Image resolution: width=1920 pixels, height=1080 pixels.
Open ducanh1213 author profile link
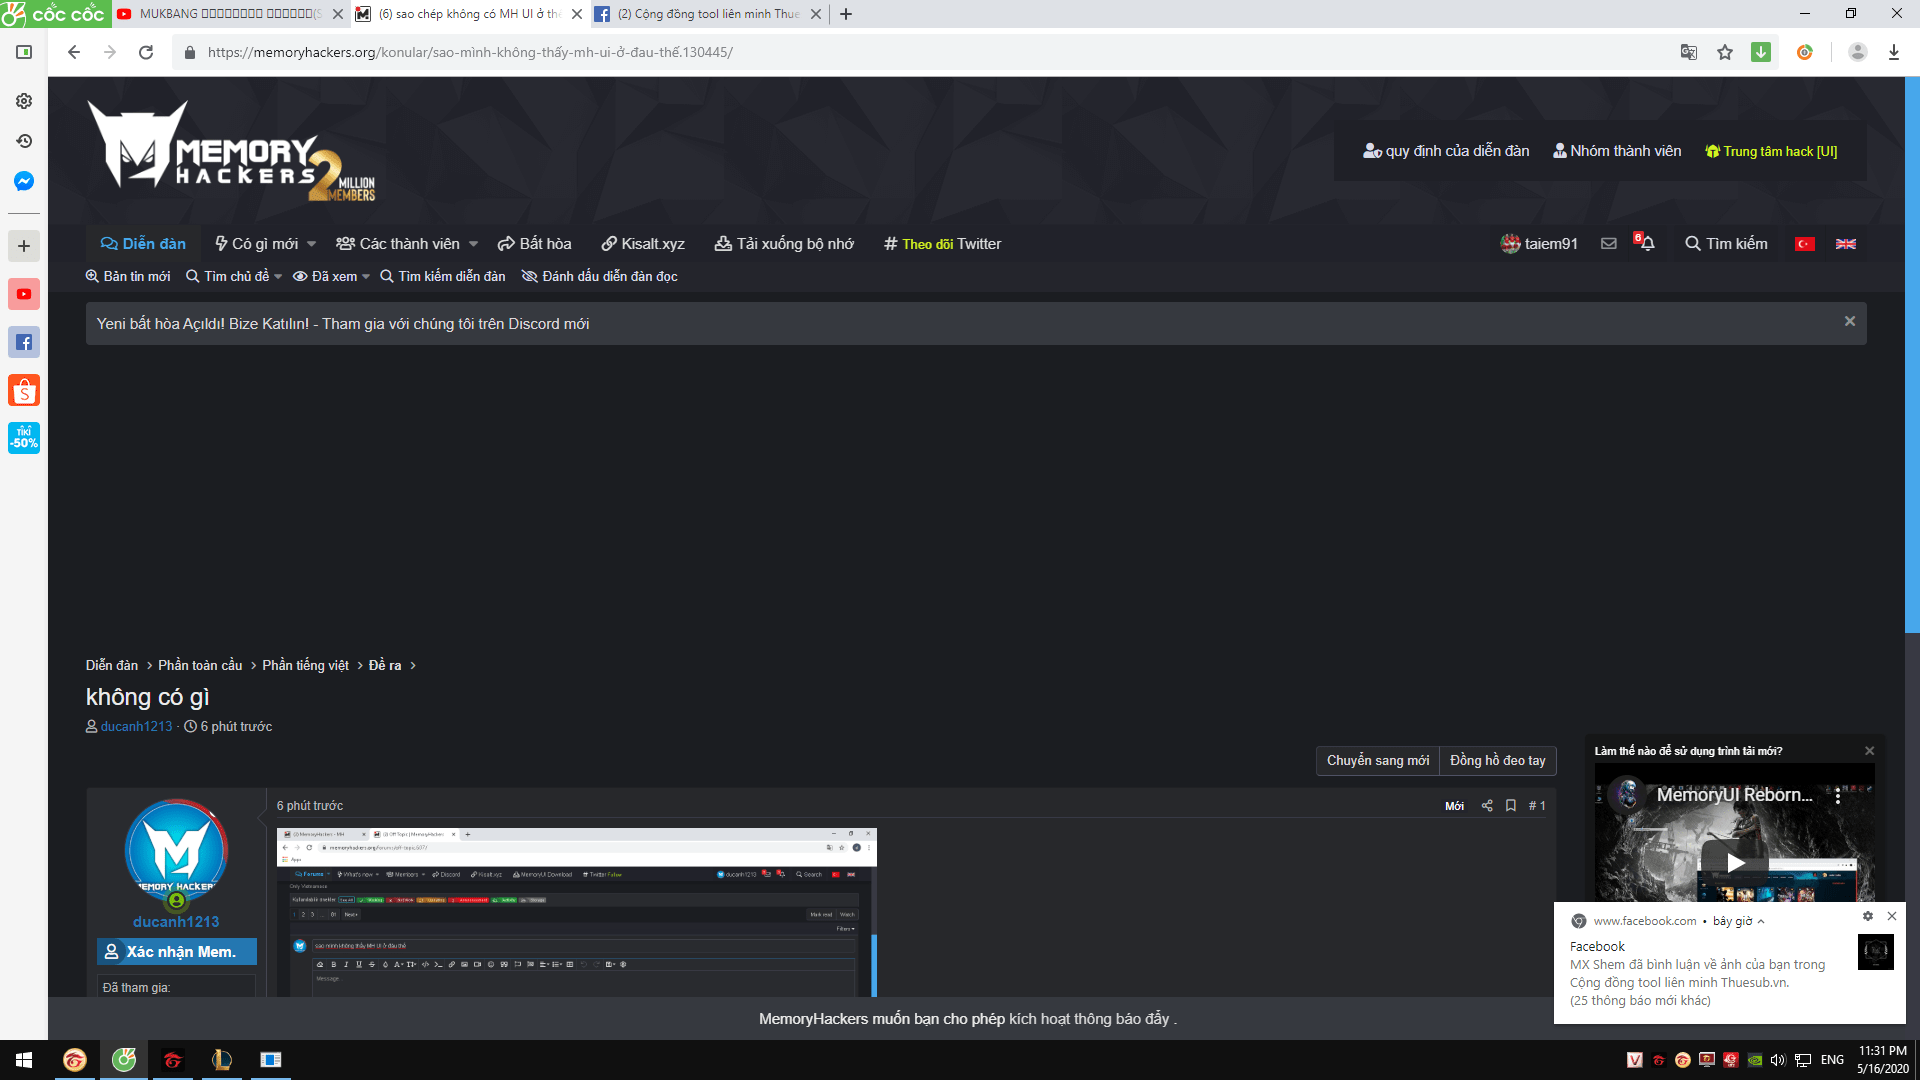136,727
